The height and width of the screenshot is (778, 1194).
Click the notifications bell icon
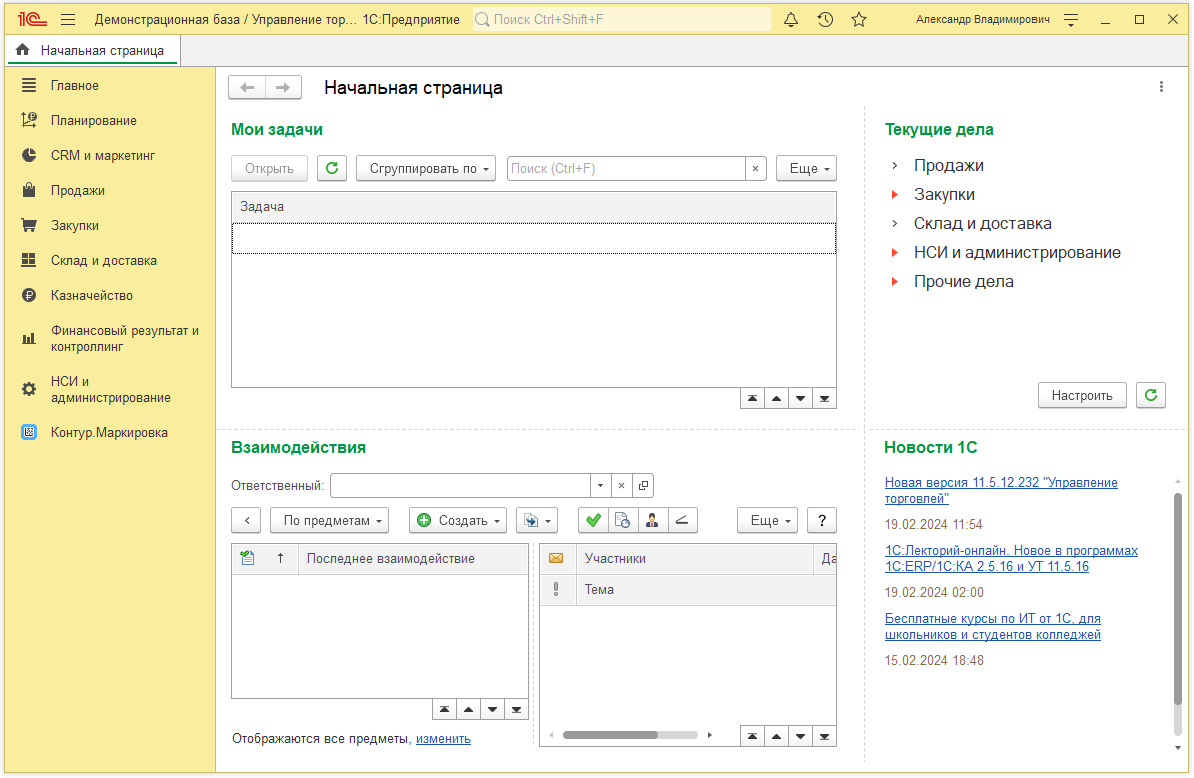tap(791, 20)
